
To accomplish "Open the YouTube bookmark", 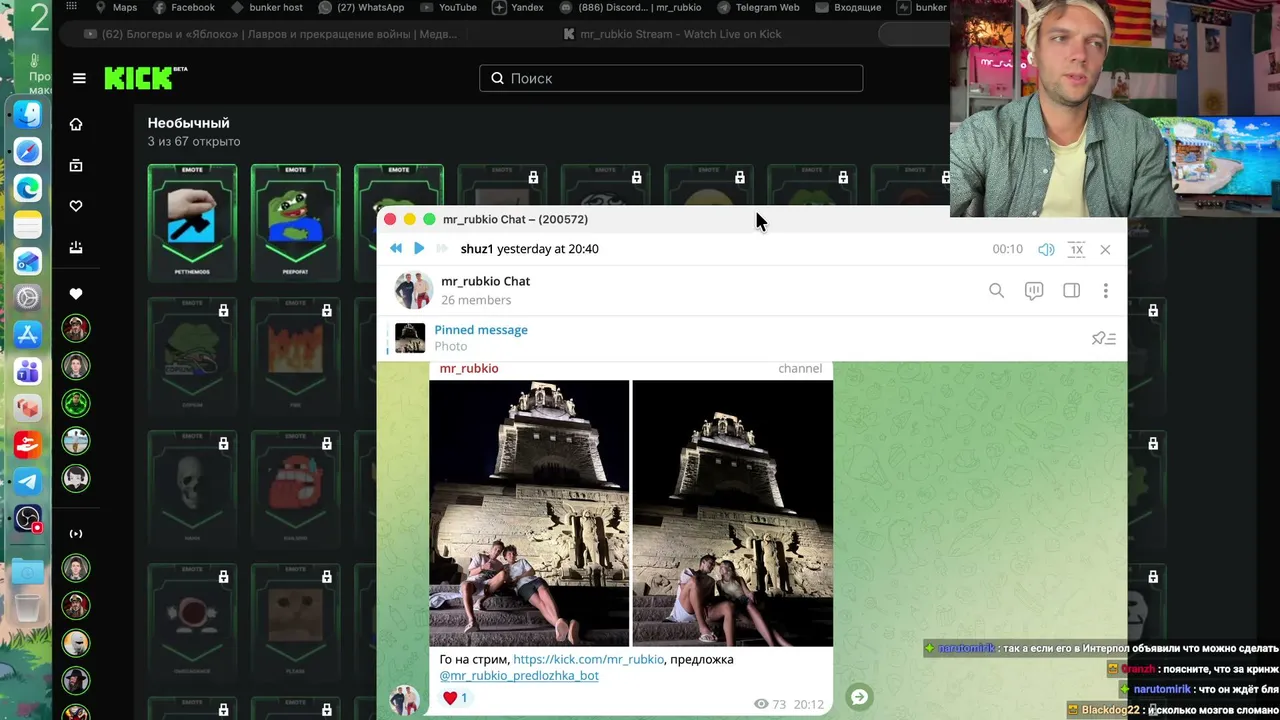I will (x=449, y=7).
